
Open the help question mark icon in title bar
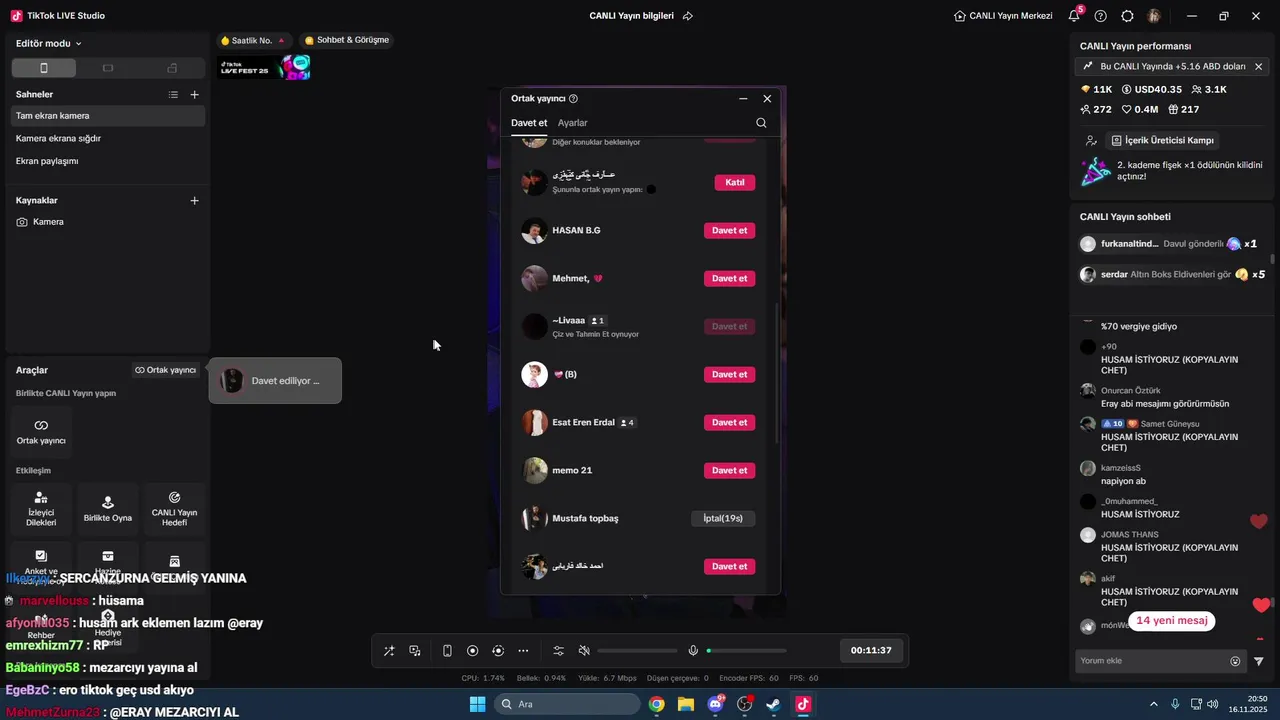pyautogui.click(x=1101, y=16)
